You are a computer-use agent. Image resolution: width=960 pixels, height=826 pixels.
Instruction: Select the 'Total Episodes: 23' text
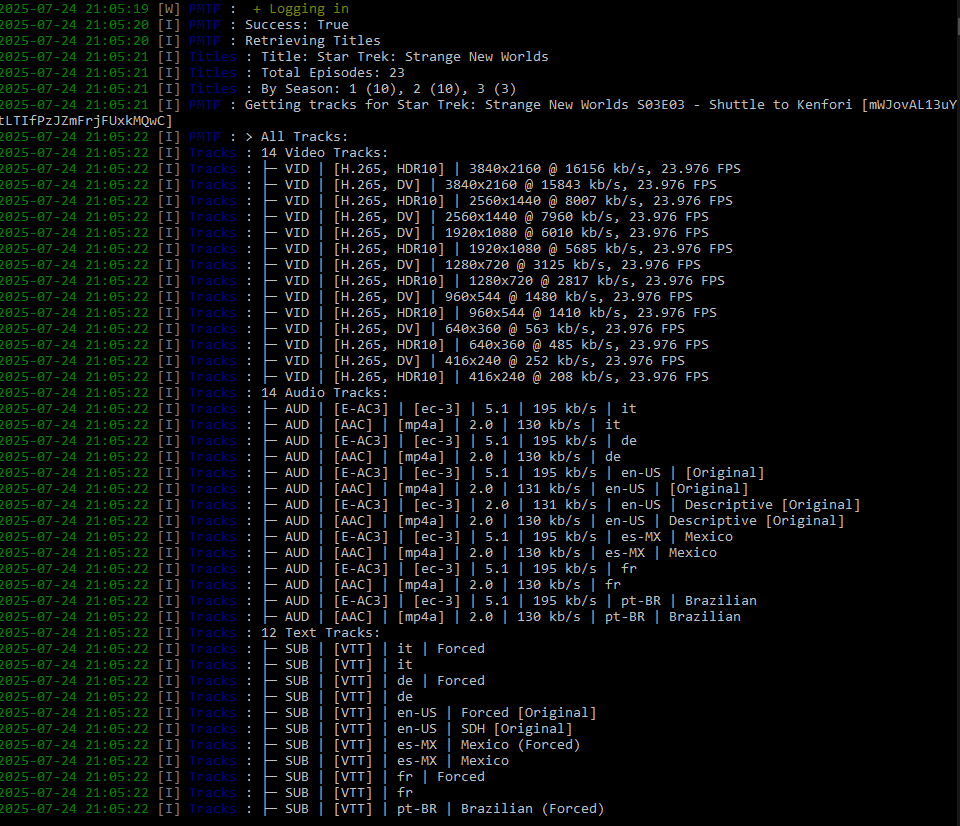332,73
